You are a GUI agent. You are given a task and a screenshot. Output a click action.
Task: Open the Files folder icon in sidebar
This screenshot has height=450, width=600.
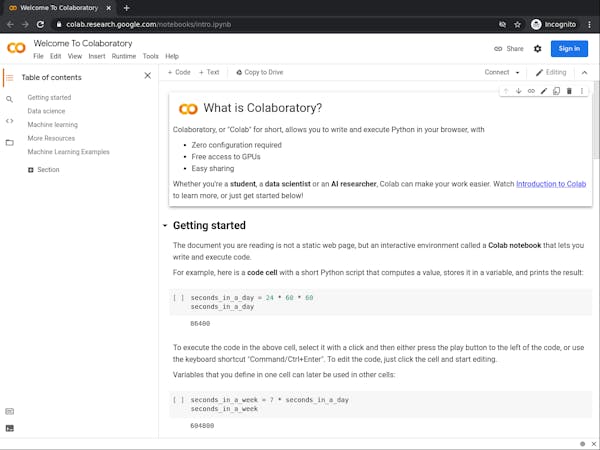tap(9, 142)
